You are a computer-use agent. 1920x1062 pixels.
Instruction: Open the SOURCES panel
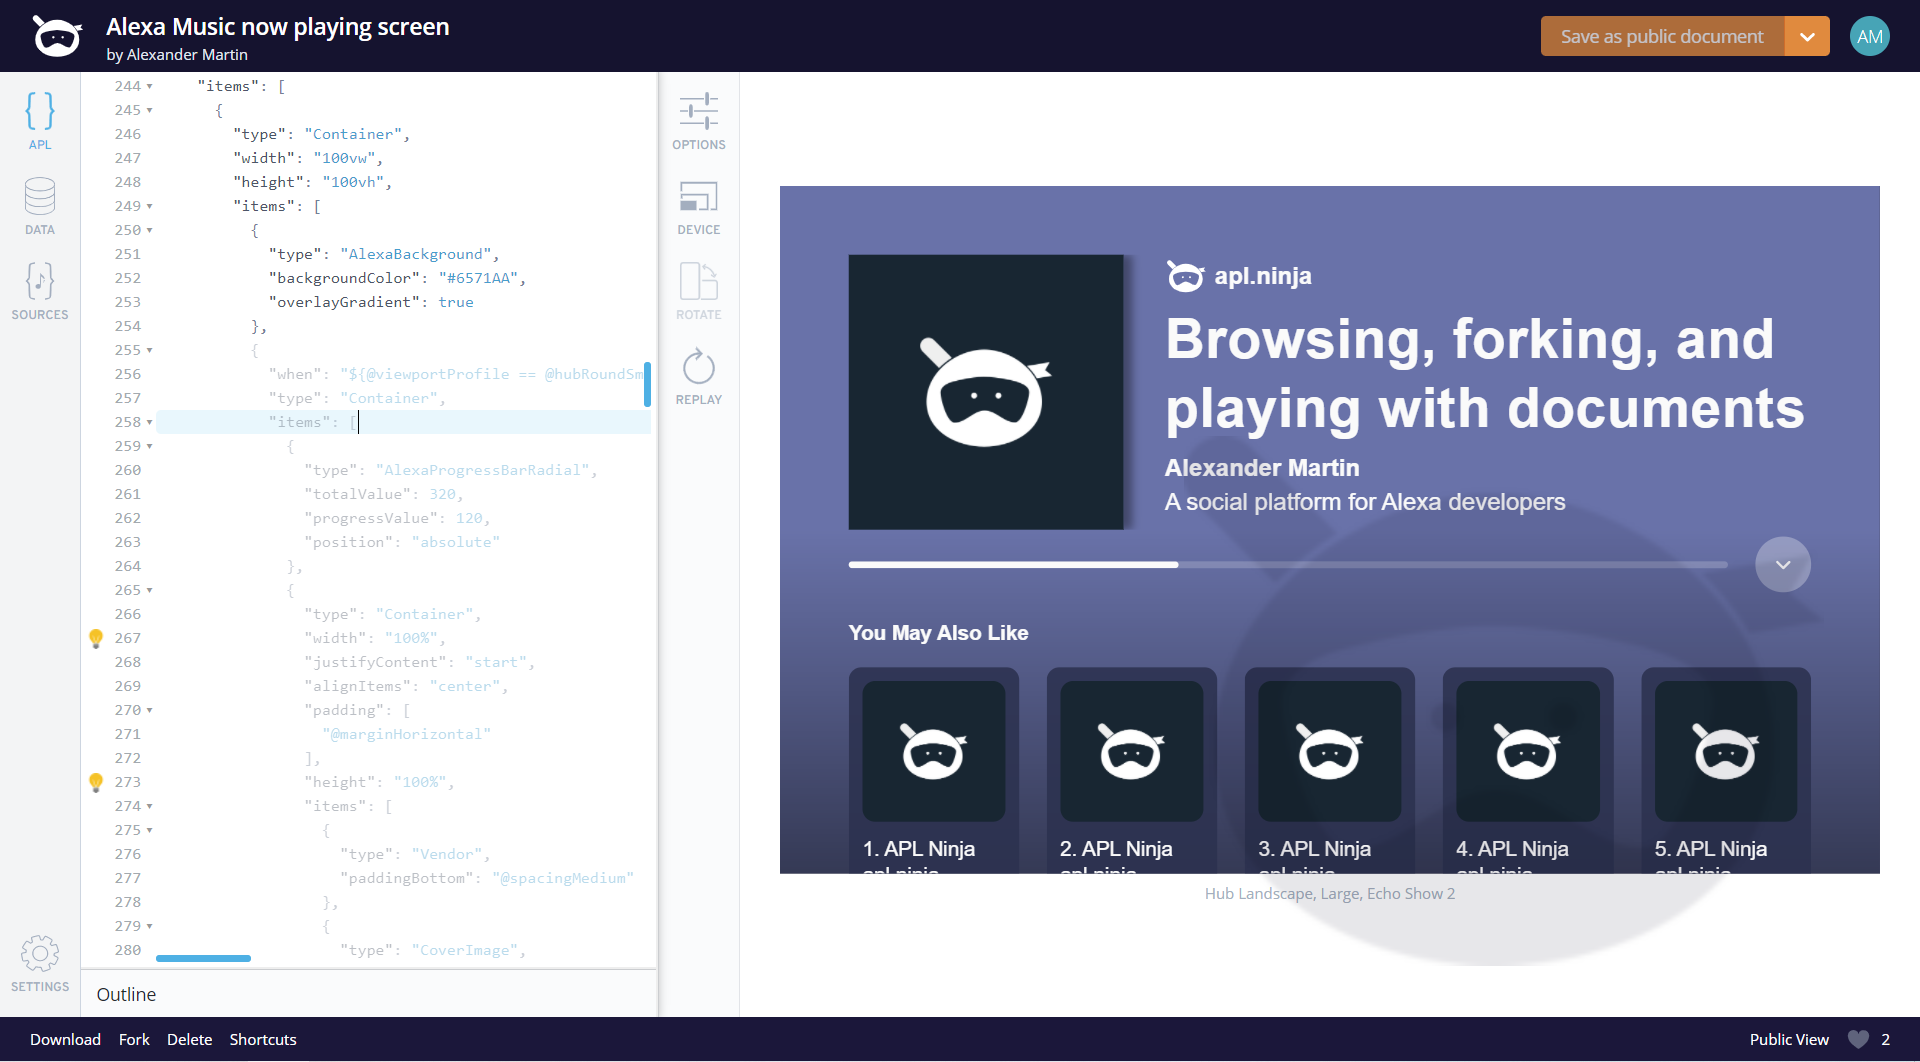coord(40,291)
